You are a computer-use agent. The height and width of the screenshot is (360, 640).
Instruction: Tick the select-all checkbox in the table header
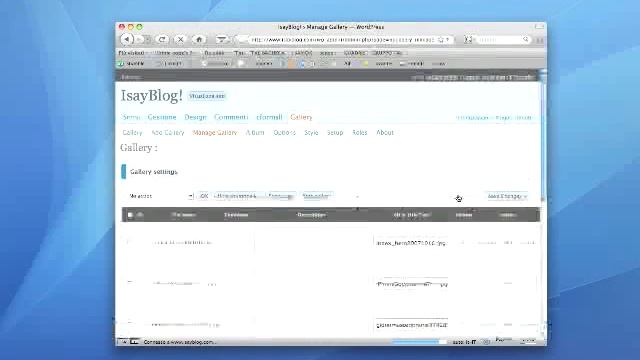click(x=130, y=215)
